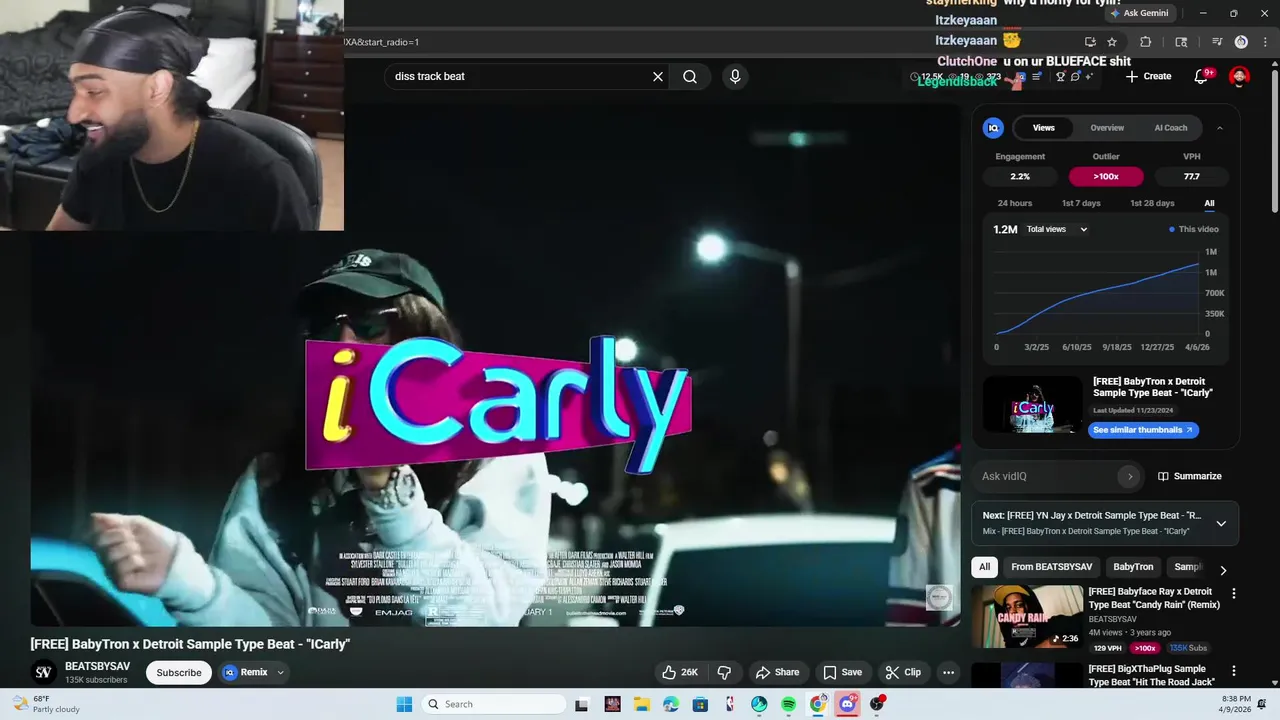Open options for Hit The Road Jack video
1280x720 pixels.
click(x=1233, y=671)
